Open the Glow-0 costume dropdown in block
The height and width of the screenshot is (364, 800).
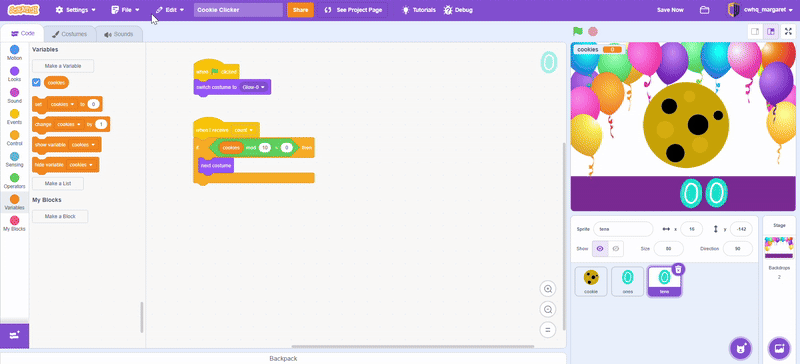click(254, 87)
